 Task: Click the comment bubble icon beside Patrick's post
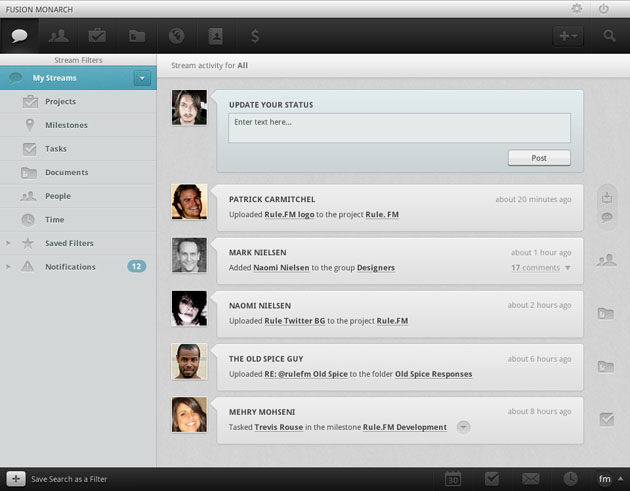coord(607,217)
